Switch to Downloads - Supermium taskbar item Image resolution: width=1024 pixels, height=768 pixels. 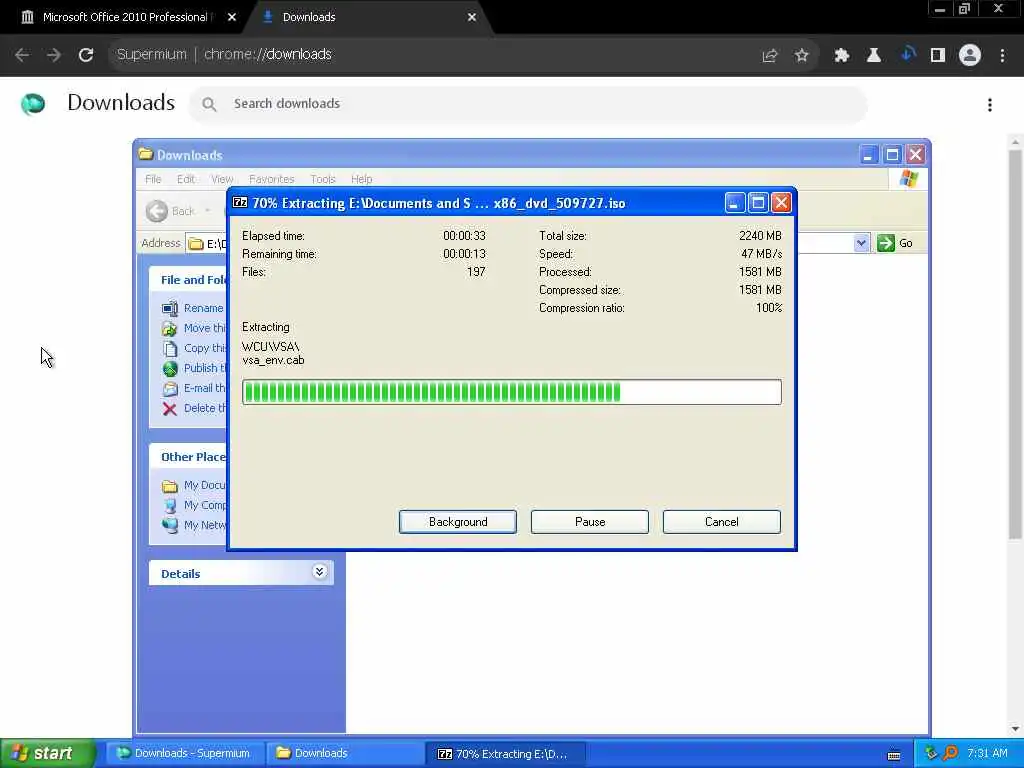184,754
